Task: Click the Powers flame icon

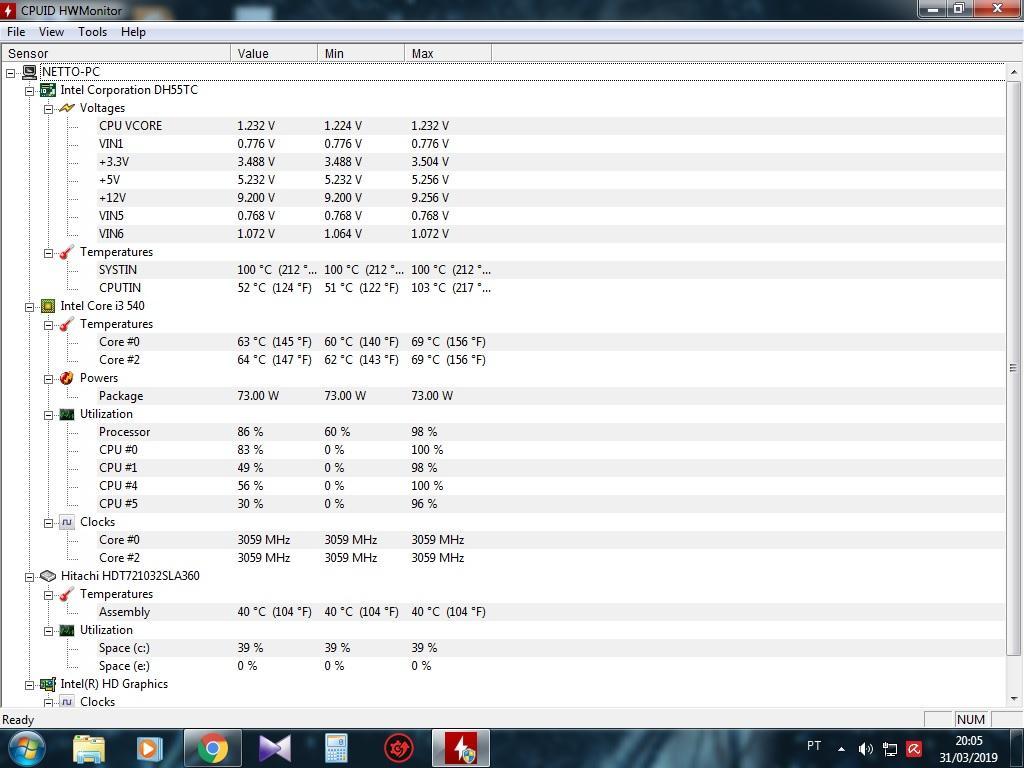Action: 67,378
